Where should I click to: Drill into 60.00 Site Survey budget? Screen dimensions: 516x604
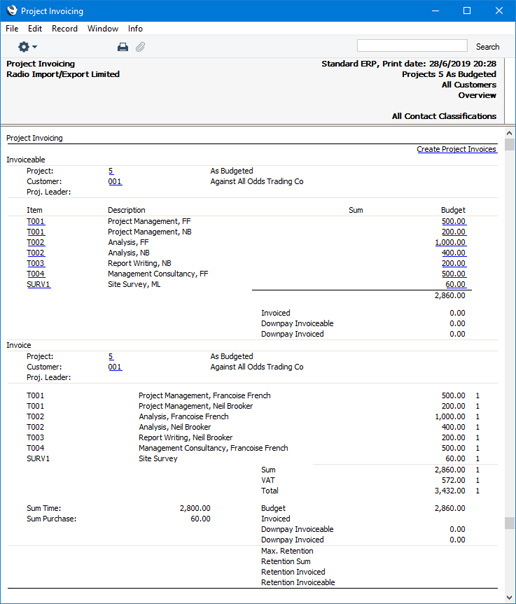click(456, 284)
